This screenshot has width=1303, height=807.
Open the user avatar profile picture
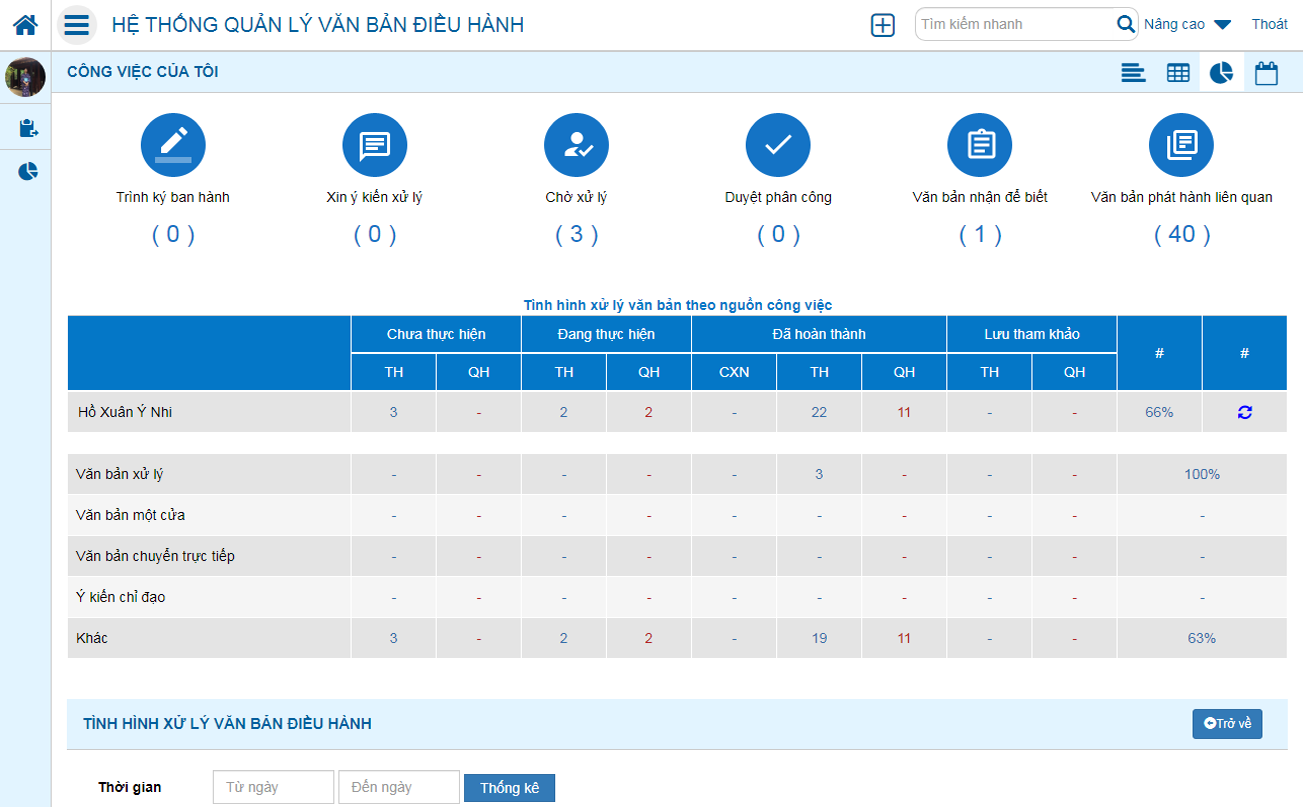25,77
